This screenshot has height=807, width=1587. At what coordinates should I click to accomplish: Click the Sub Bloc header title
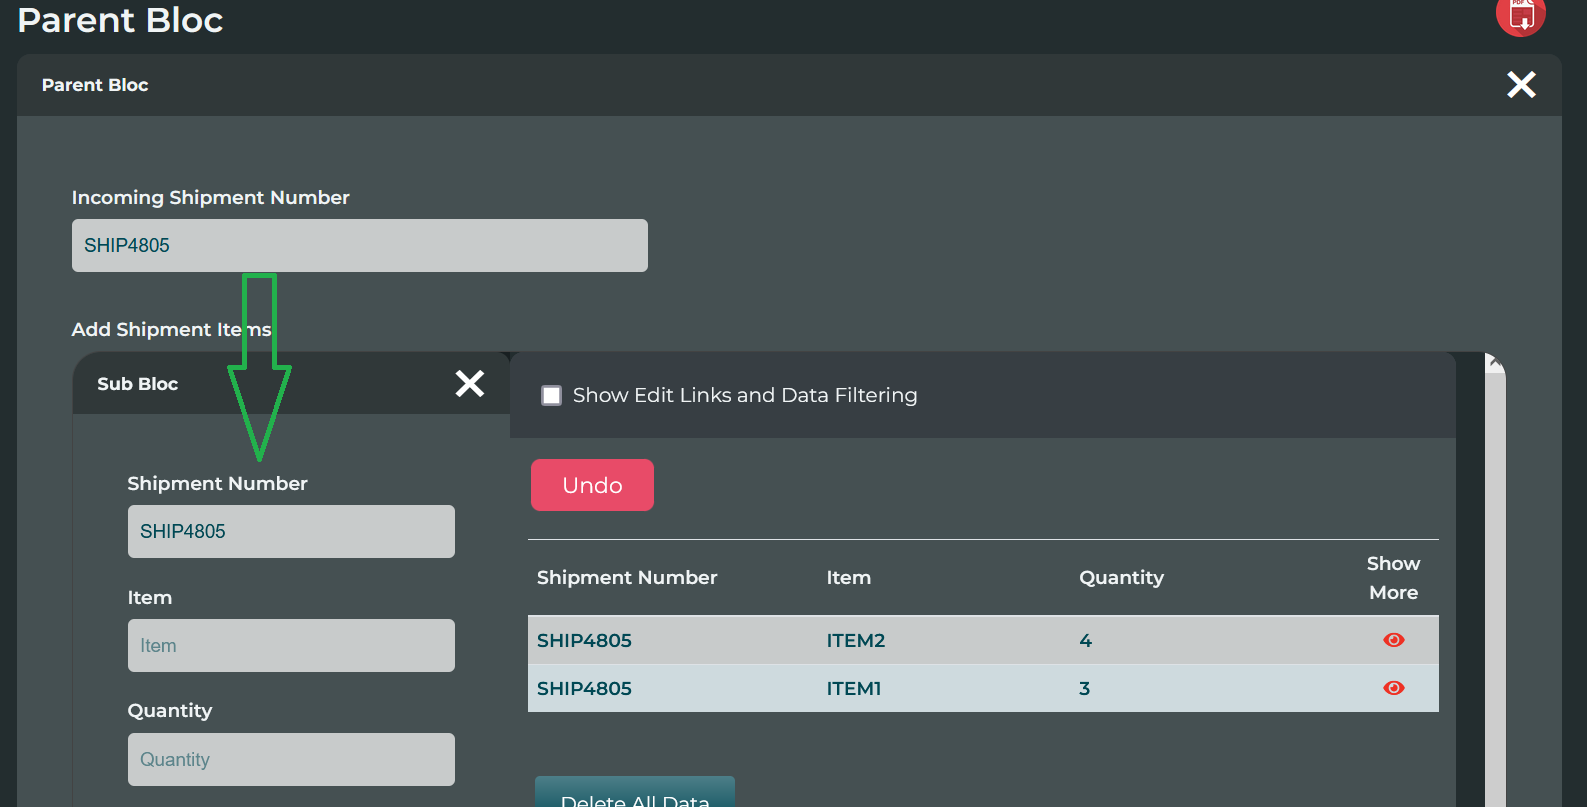click(x=137, y=384)
